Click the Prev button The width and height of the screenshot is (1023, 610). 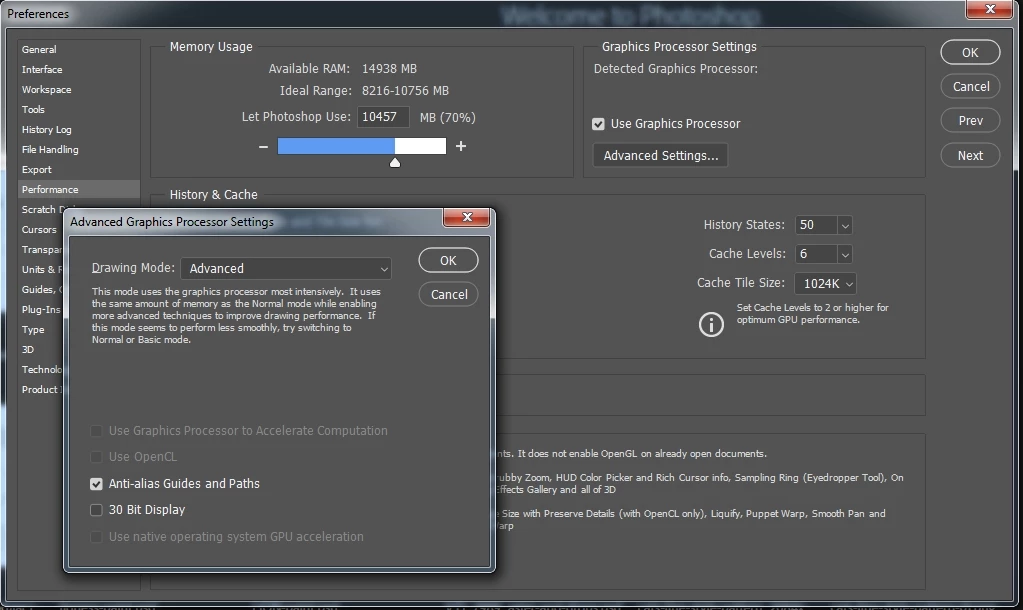[x=970, y=121]
